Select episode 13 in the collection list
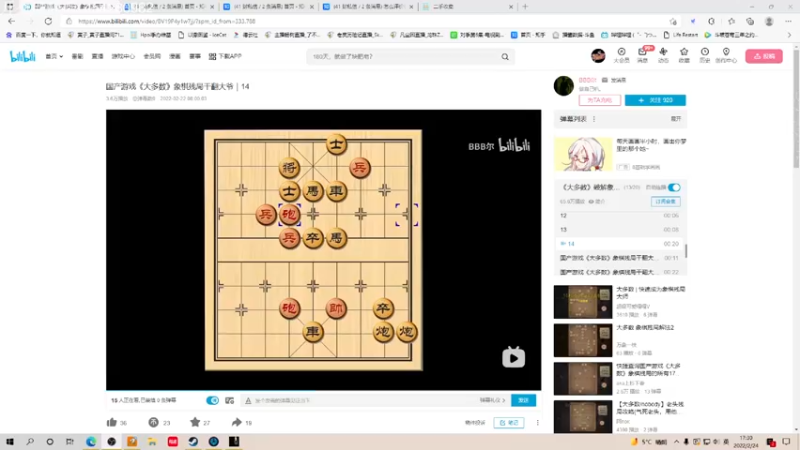Image resolution: width=800 pixels, height=450 pixels. pyautogui.click(x=619, y=230)
